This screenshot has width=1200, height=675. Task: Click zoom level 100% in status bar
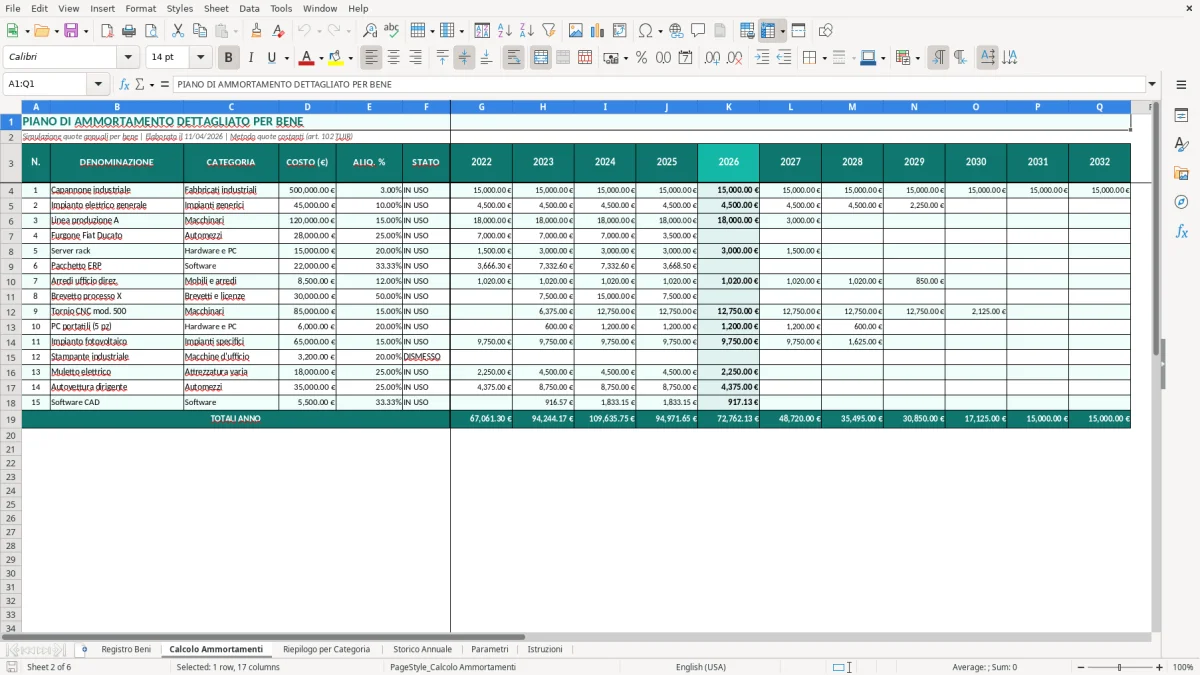[x=1183, y=667]
